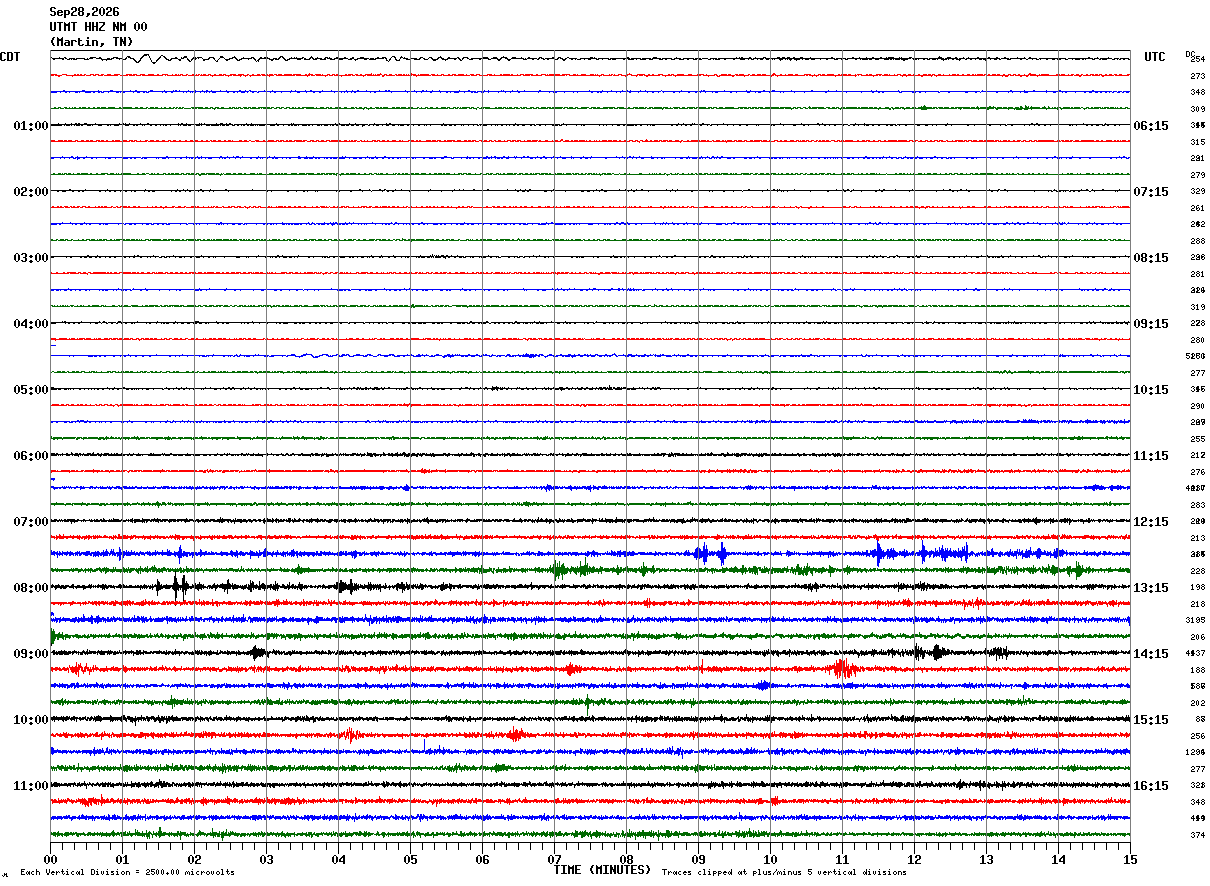This screenshot has height=886, width=1210.
Task: Select the 08:00 CDT row label
Action: click(x=31, y=588)
